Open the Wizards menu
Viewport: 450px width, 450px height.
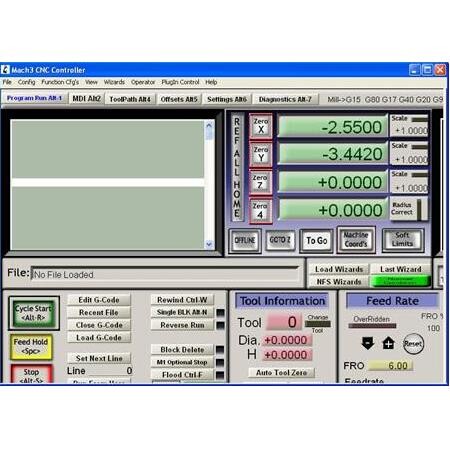[114, 82]
